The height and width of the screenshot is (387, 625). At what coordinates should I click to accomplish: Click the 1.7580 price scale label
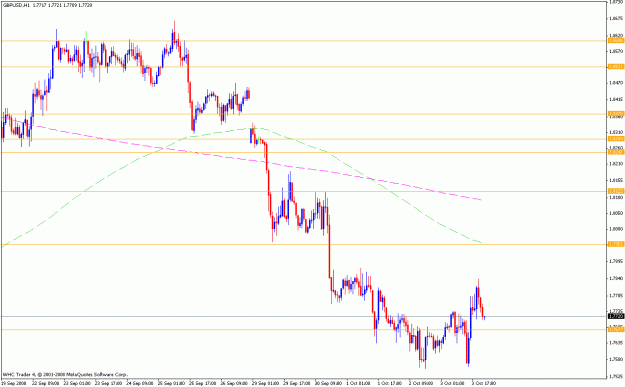pos(616,359)
